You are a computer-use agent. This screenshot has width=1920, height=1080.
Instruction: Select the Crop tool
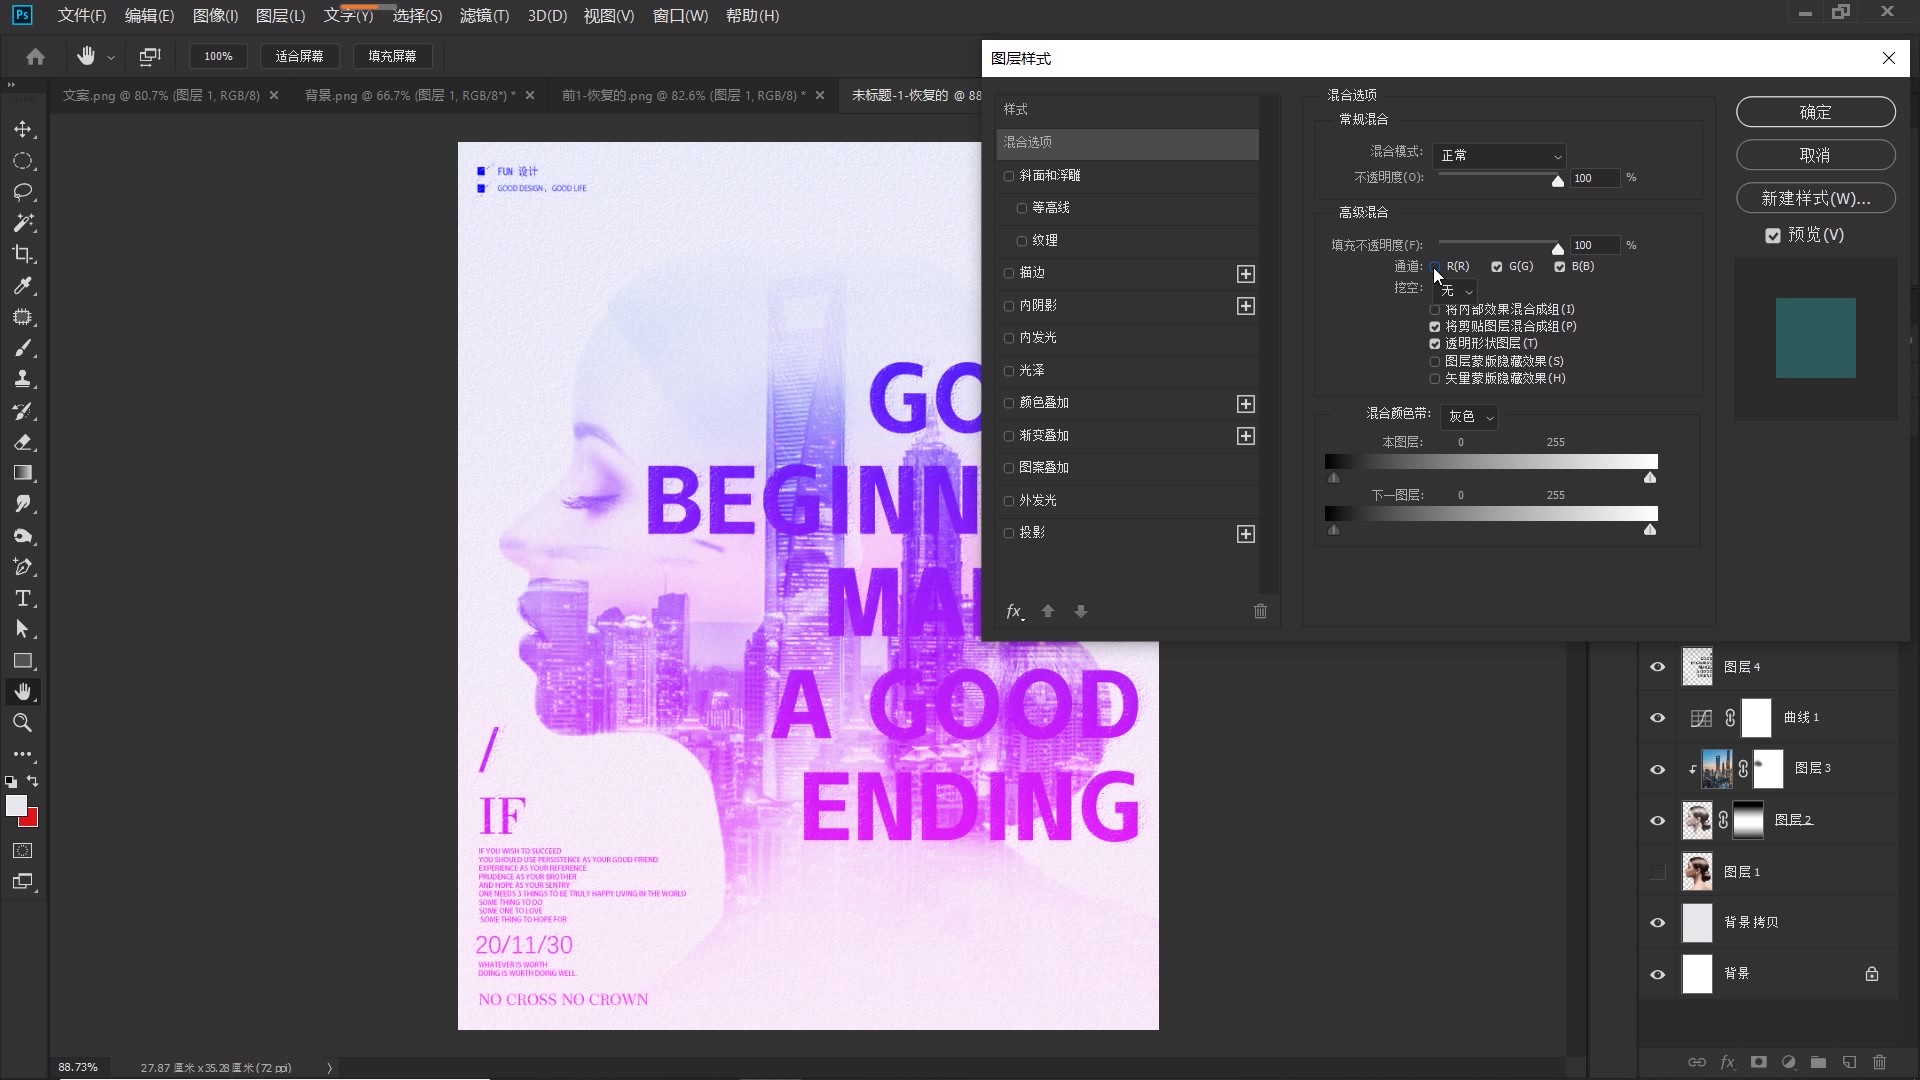pyautogui.click(x=23, y=254)
